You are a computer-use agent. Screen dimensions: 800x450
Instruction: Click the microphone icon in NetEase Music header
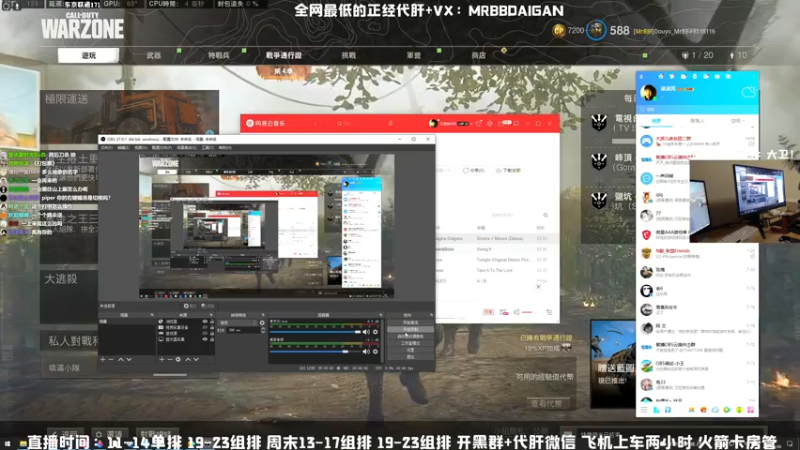point(391,123)
